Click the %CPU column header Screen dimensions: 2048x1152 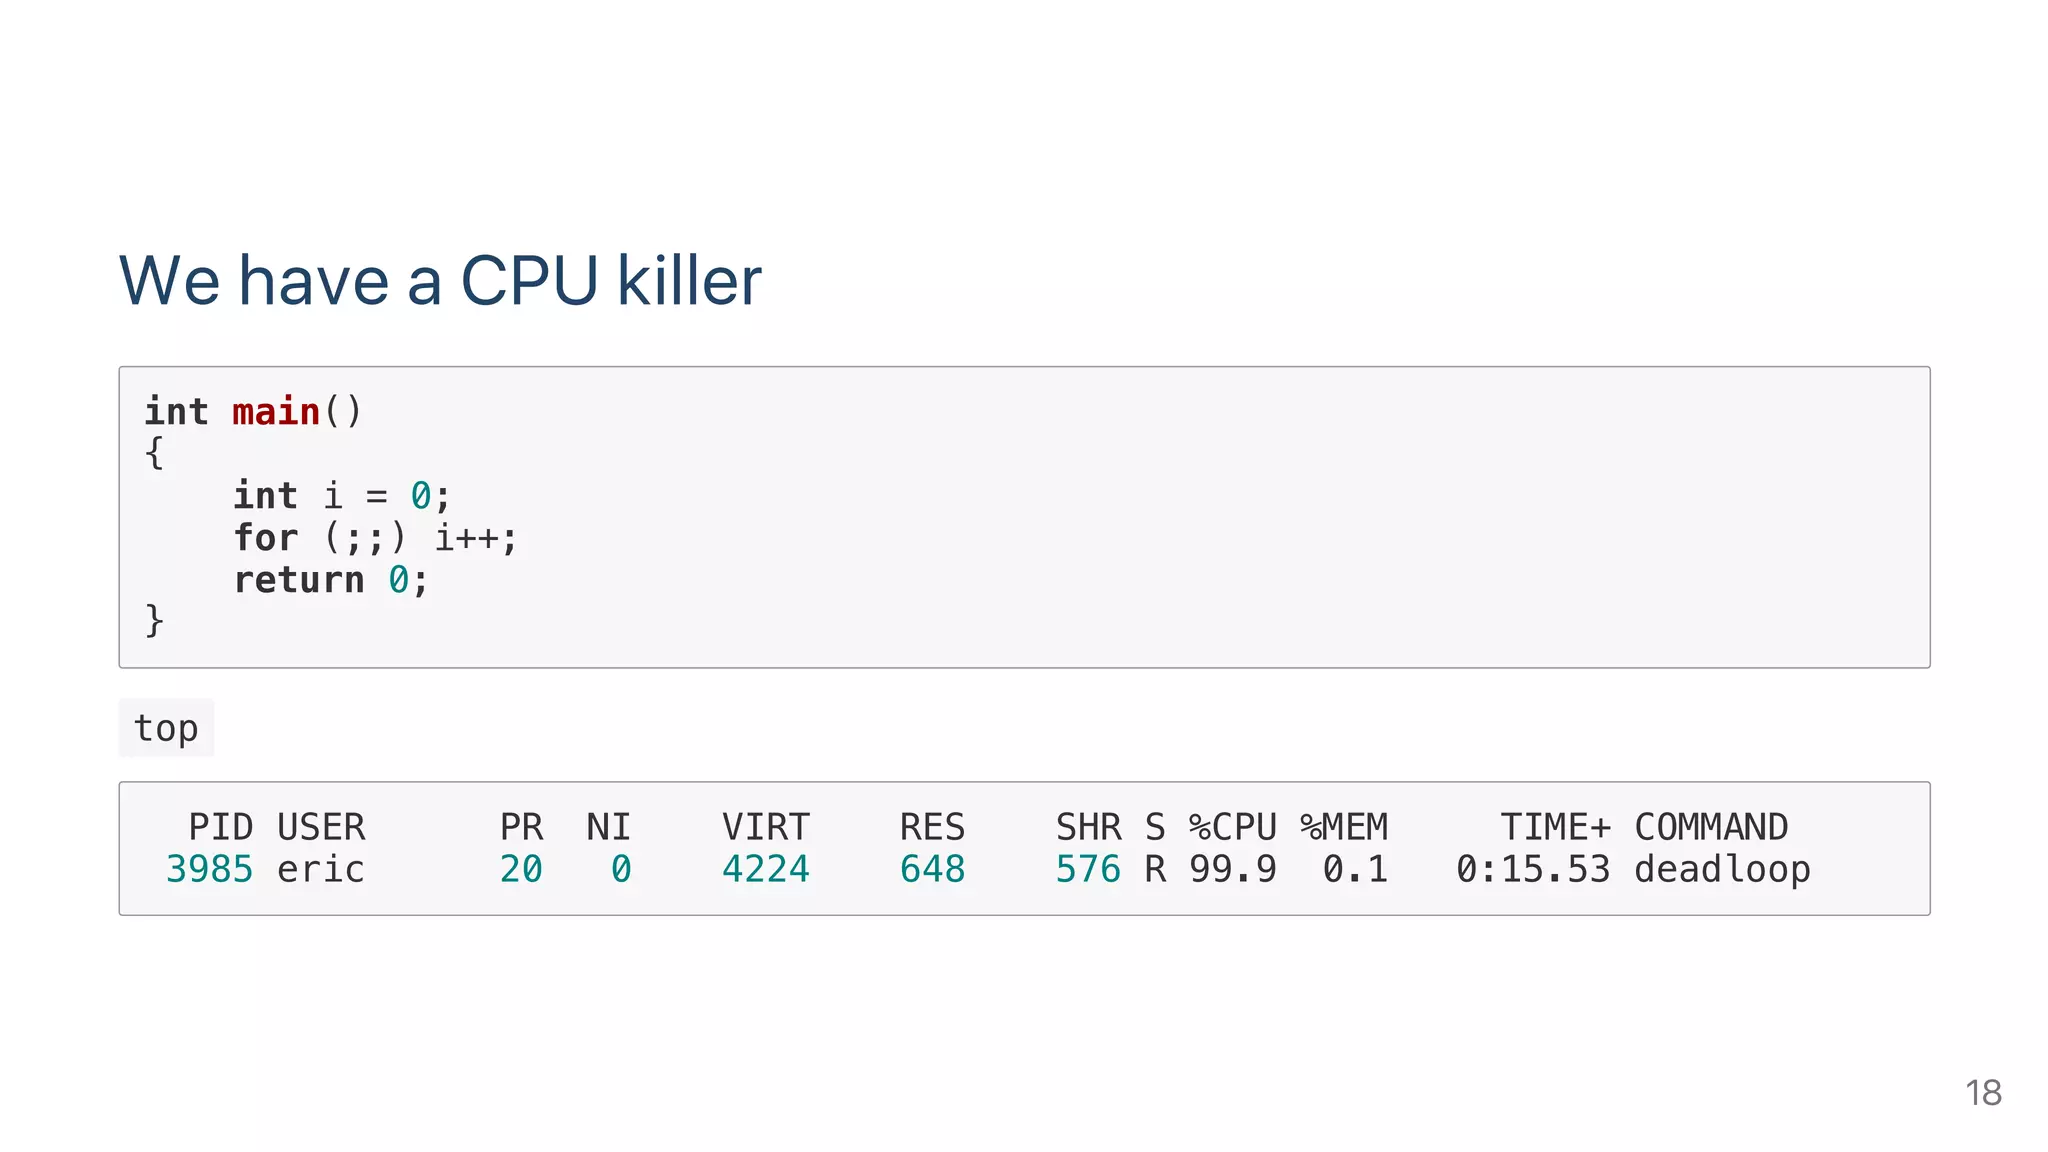[1232, 827]
